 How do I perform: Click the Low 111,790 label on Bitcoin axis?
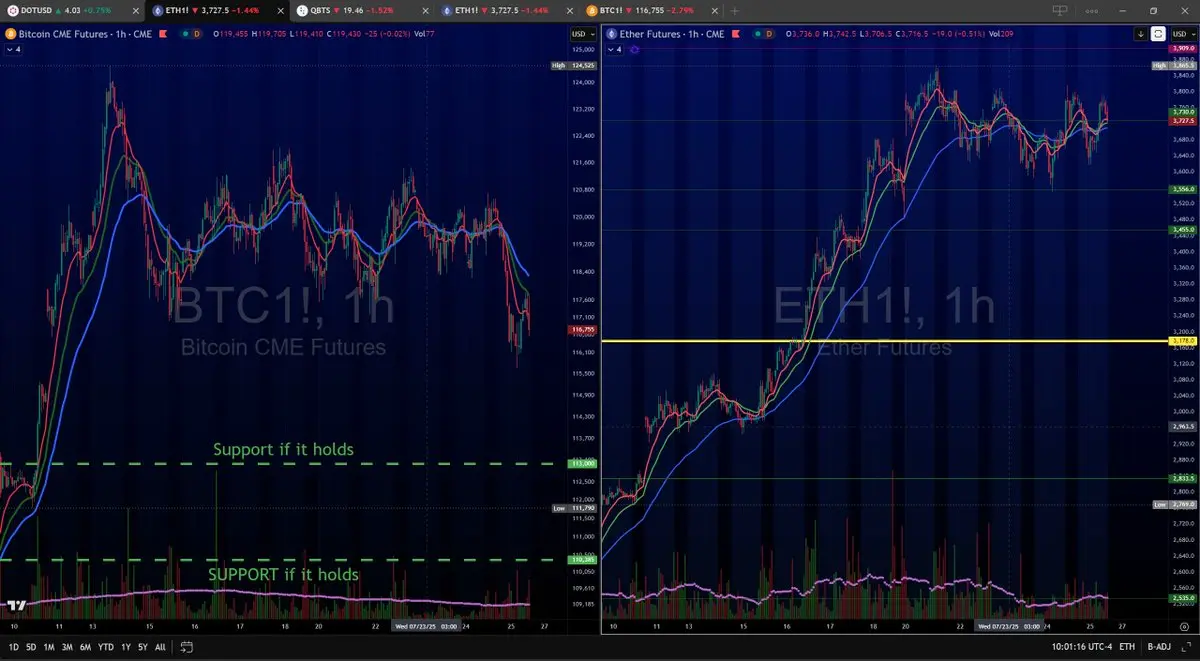[x=573, y=508]
